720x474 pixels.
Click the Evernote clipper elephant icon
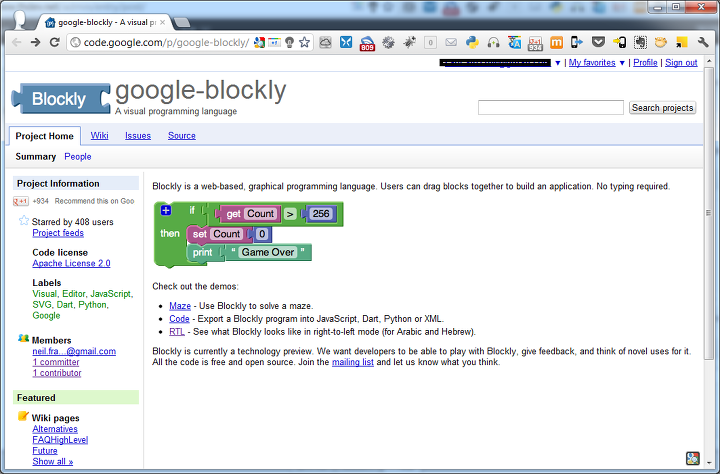(x=640, y=43)
